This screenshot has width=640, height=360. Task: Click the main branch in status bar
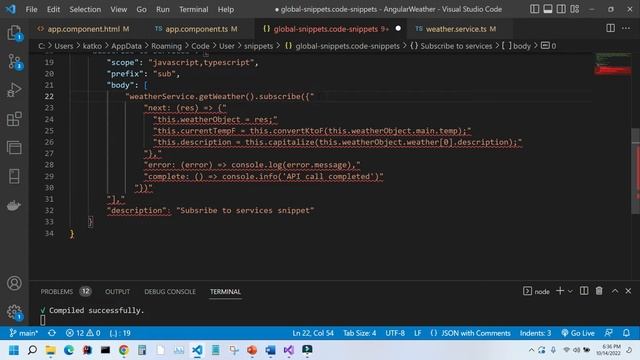pyautogui.click(x=24, y=333)
